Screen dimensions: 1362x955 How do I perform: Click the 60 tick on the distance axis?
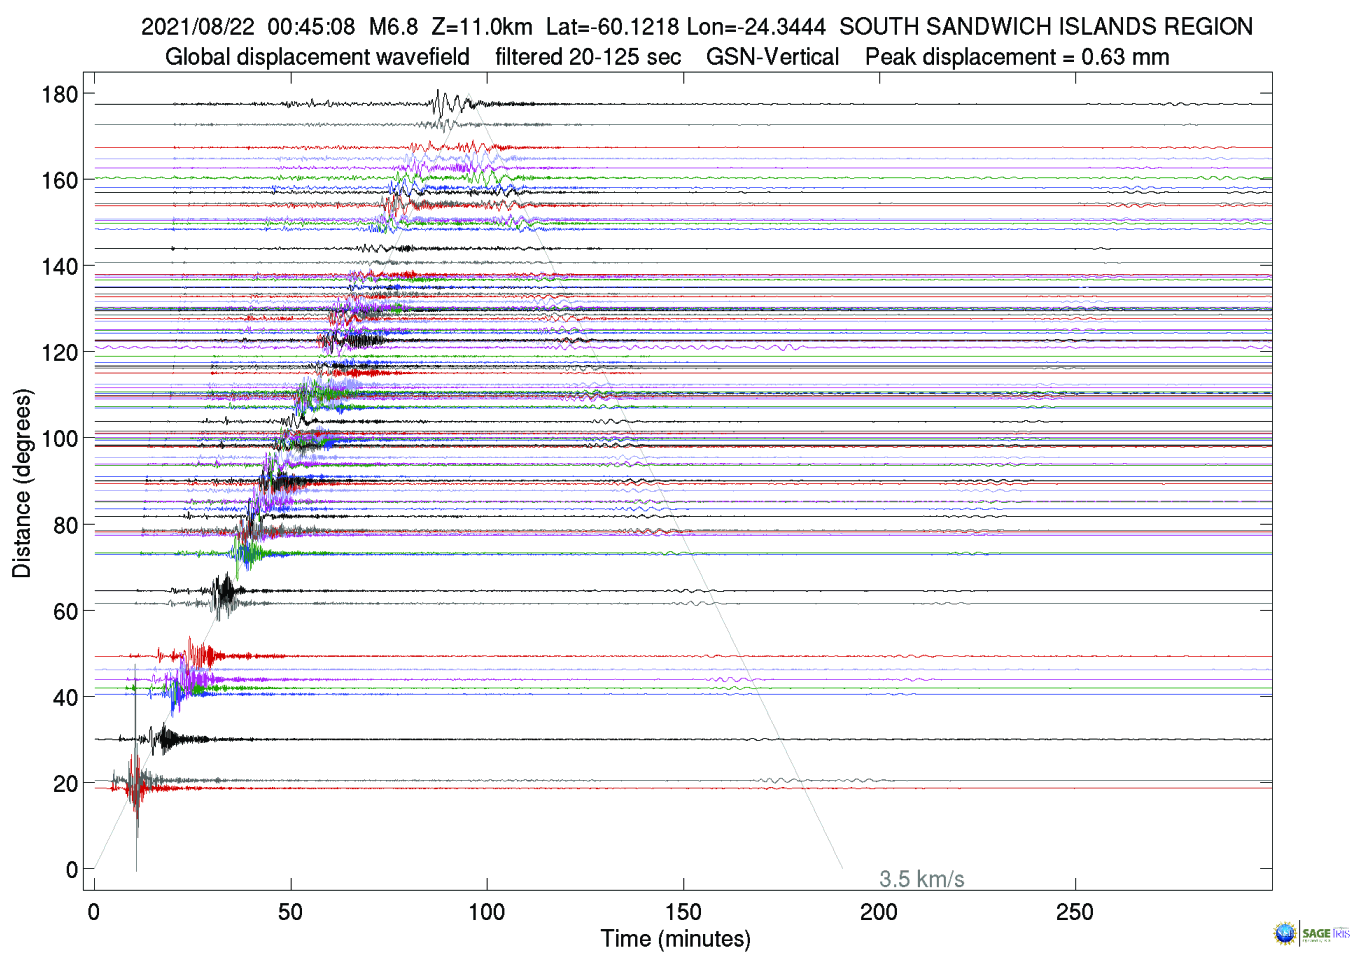click(x=65, y=611)
